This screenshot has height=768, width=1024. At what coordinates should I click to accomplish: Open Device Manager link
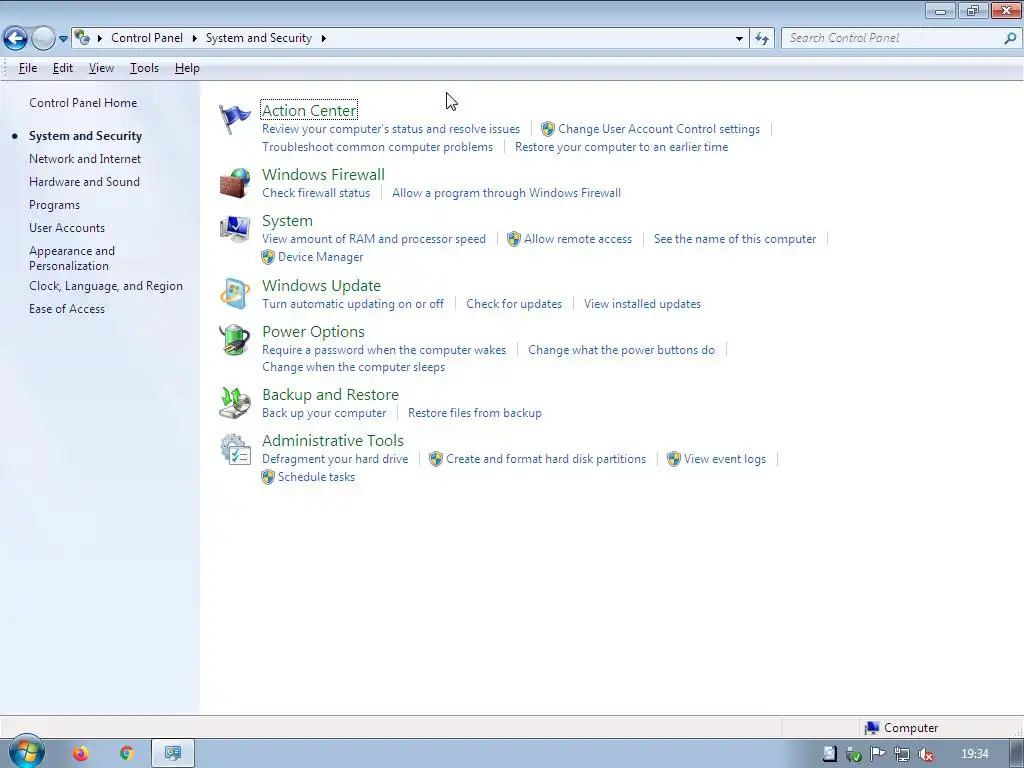pos(321,257)
